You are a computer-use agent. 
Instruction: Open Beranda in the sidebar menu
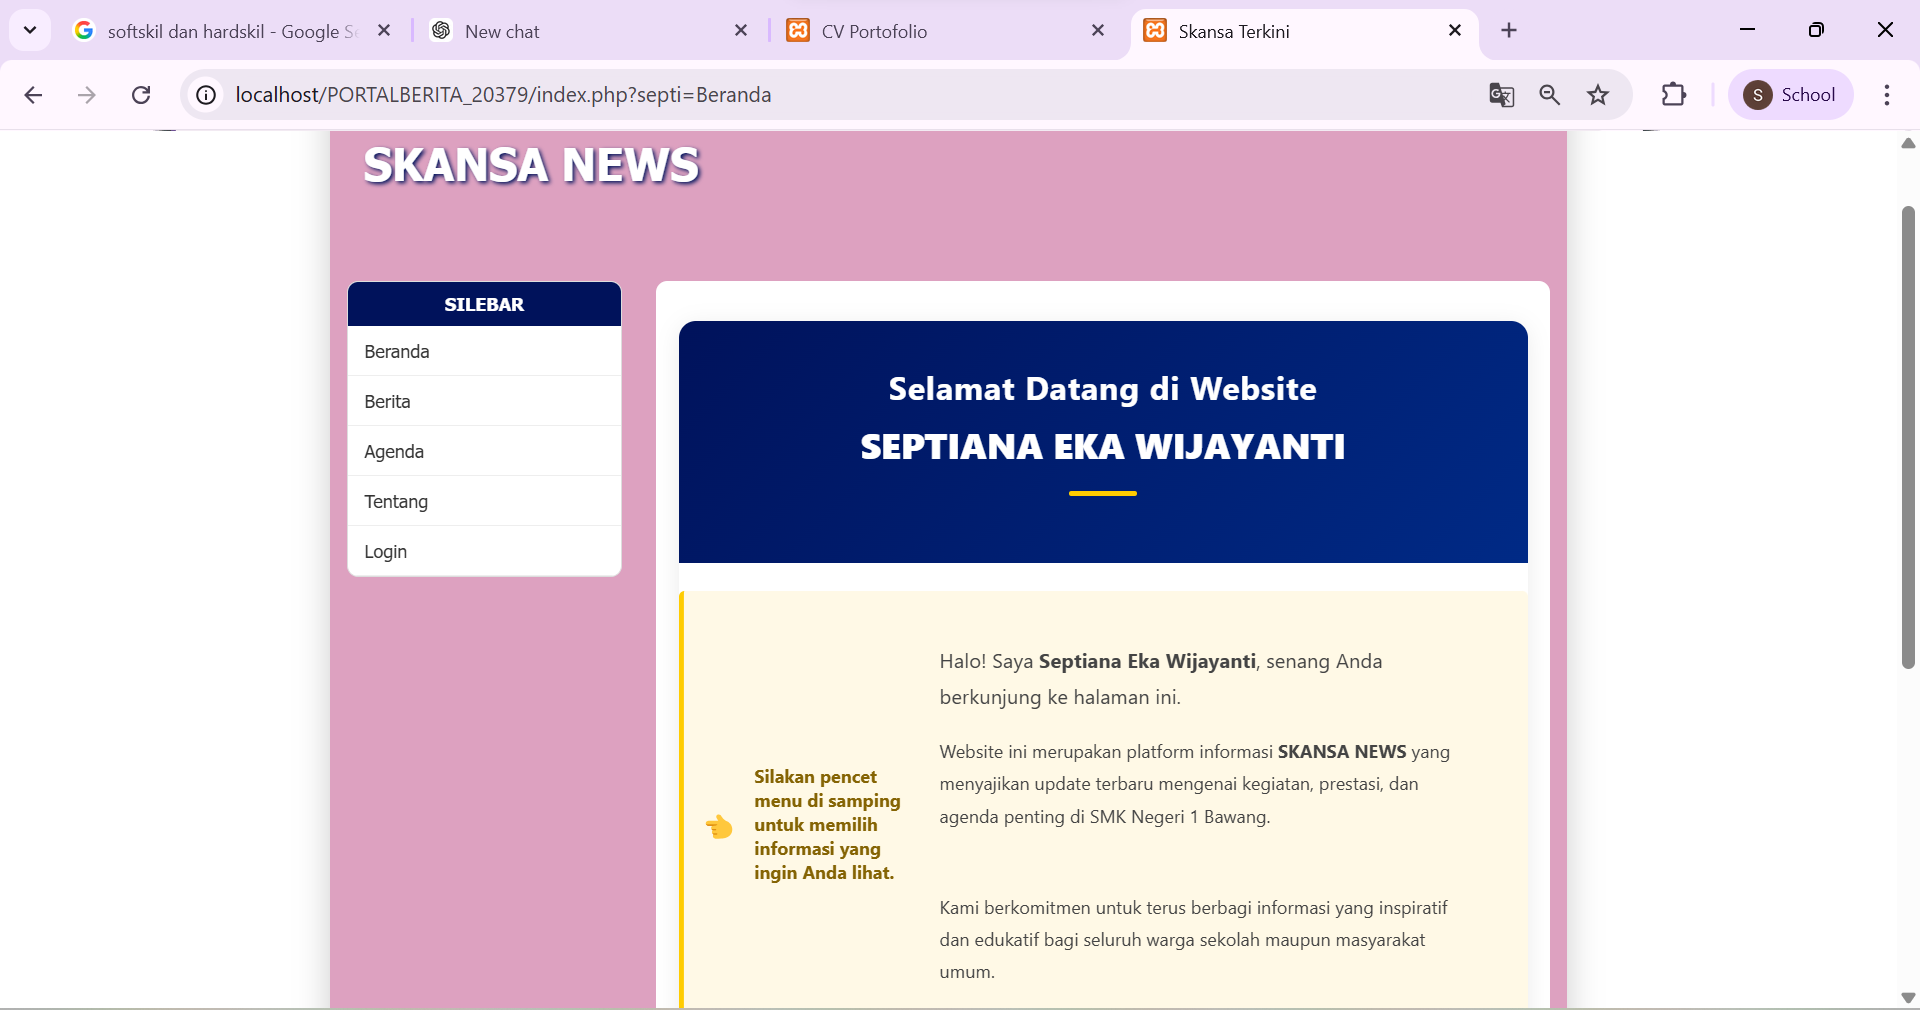pos(484,351)
